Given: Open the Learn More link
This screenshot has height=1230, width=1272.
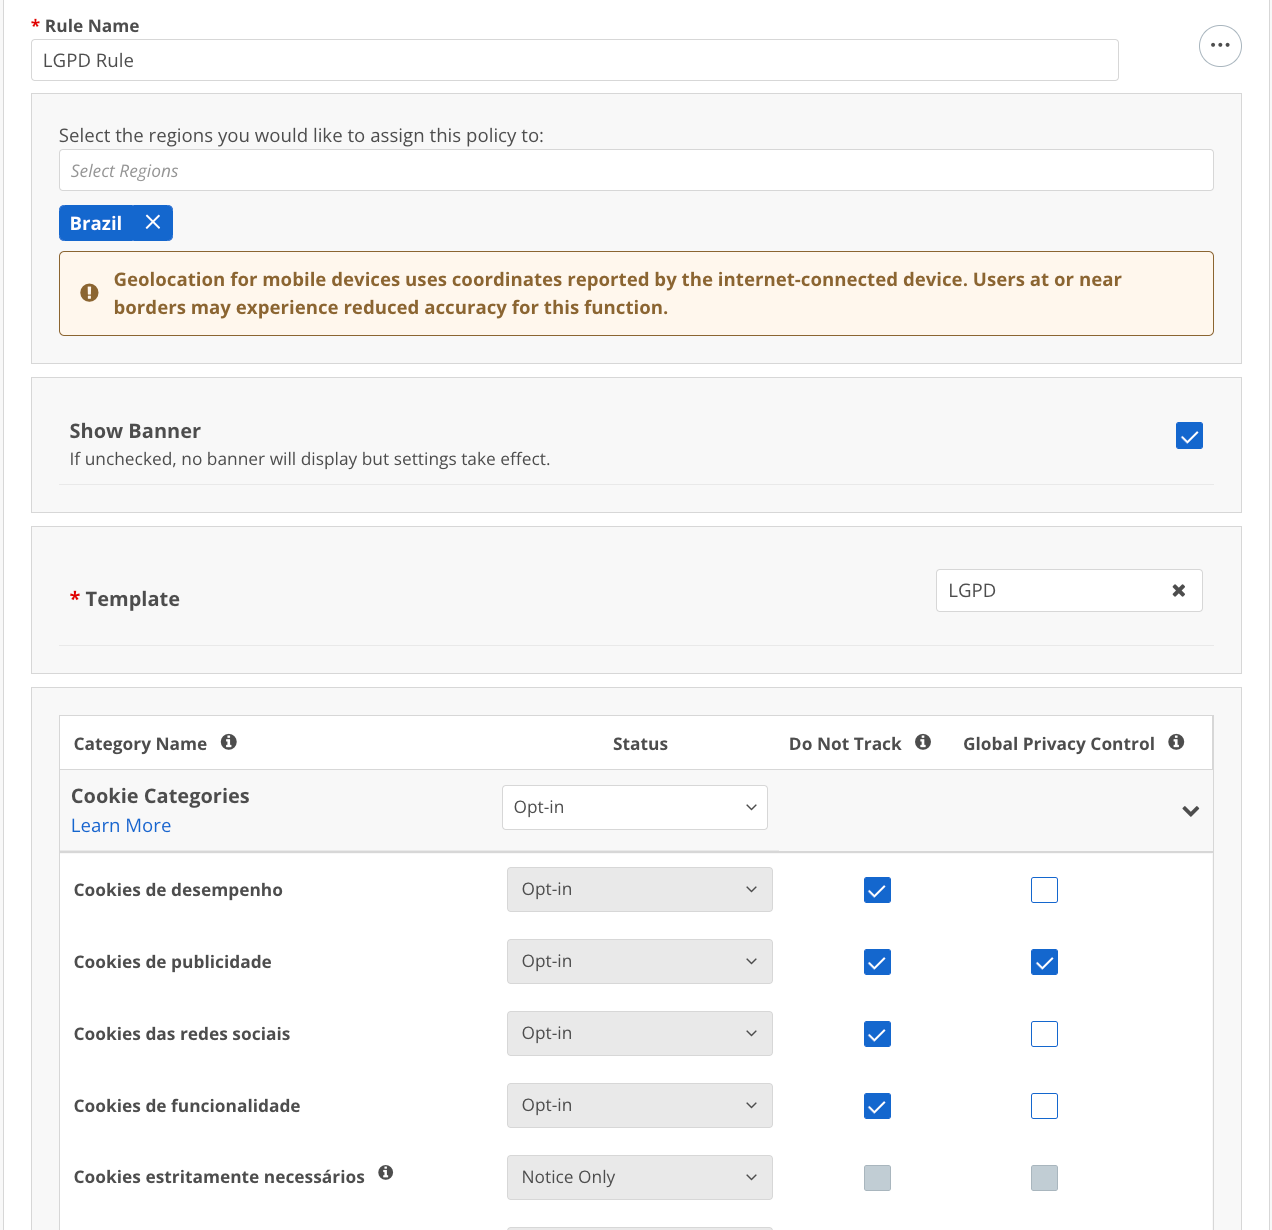Looking at the screenshot, I should pos(120,825).
